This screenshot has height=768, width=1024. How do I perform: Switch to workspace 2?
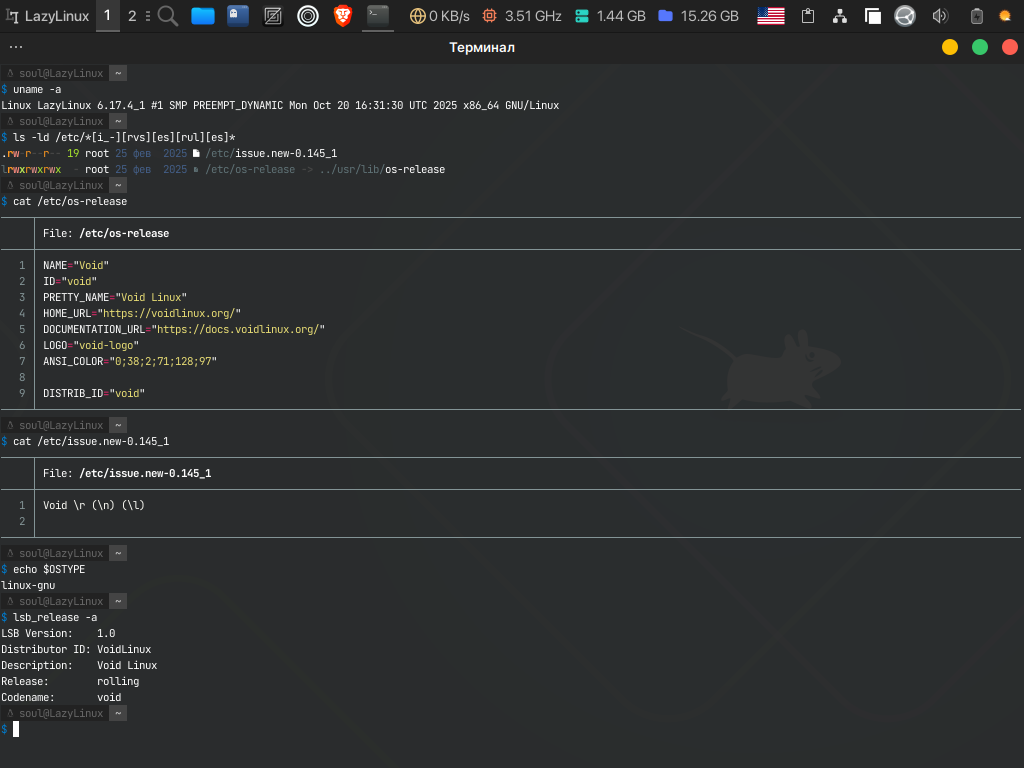132,16
